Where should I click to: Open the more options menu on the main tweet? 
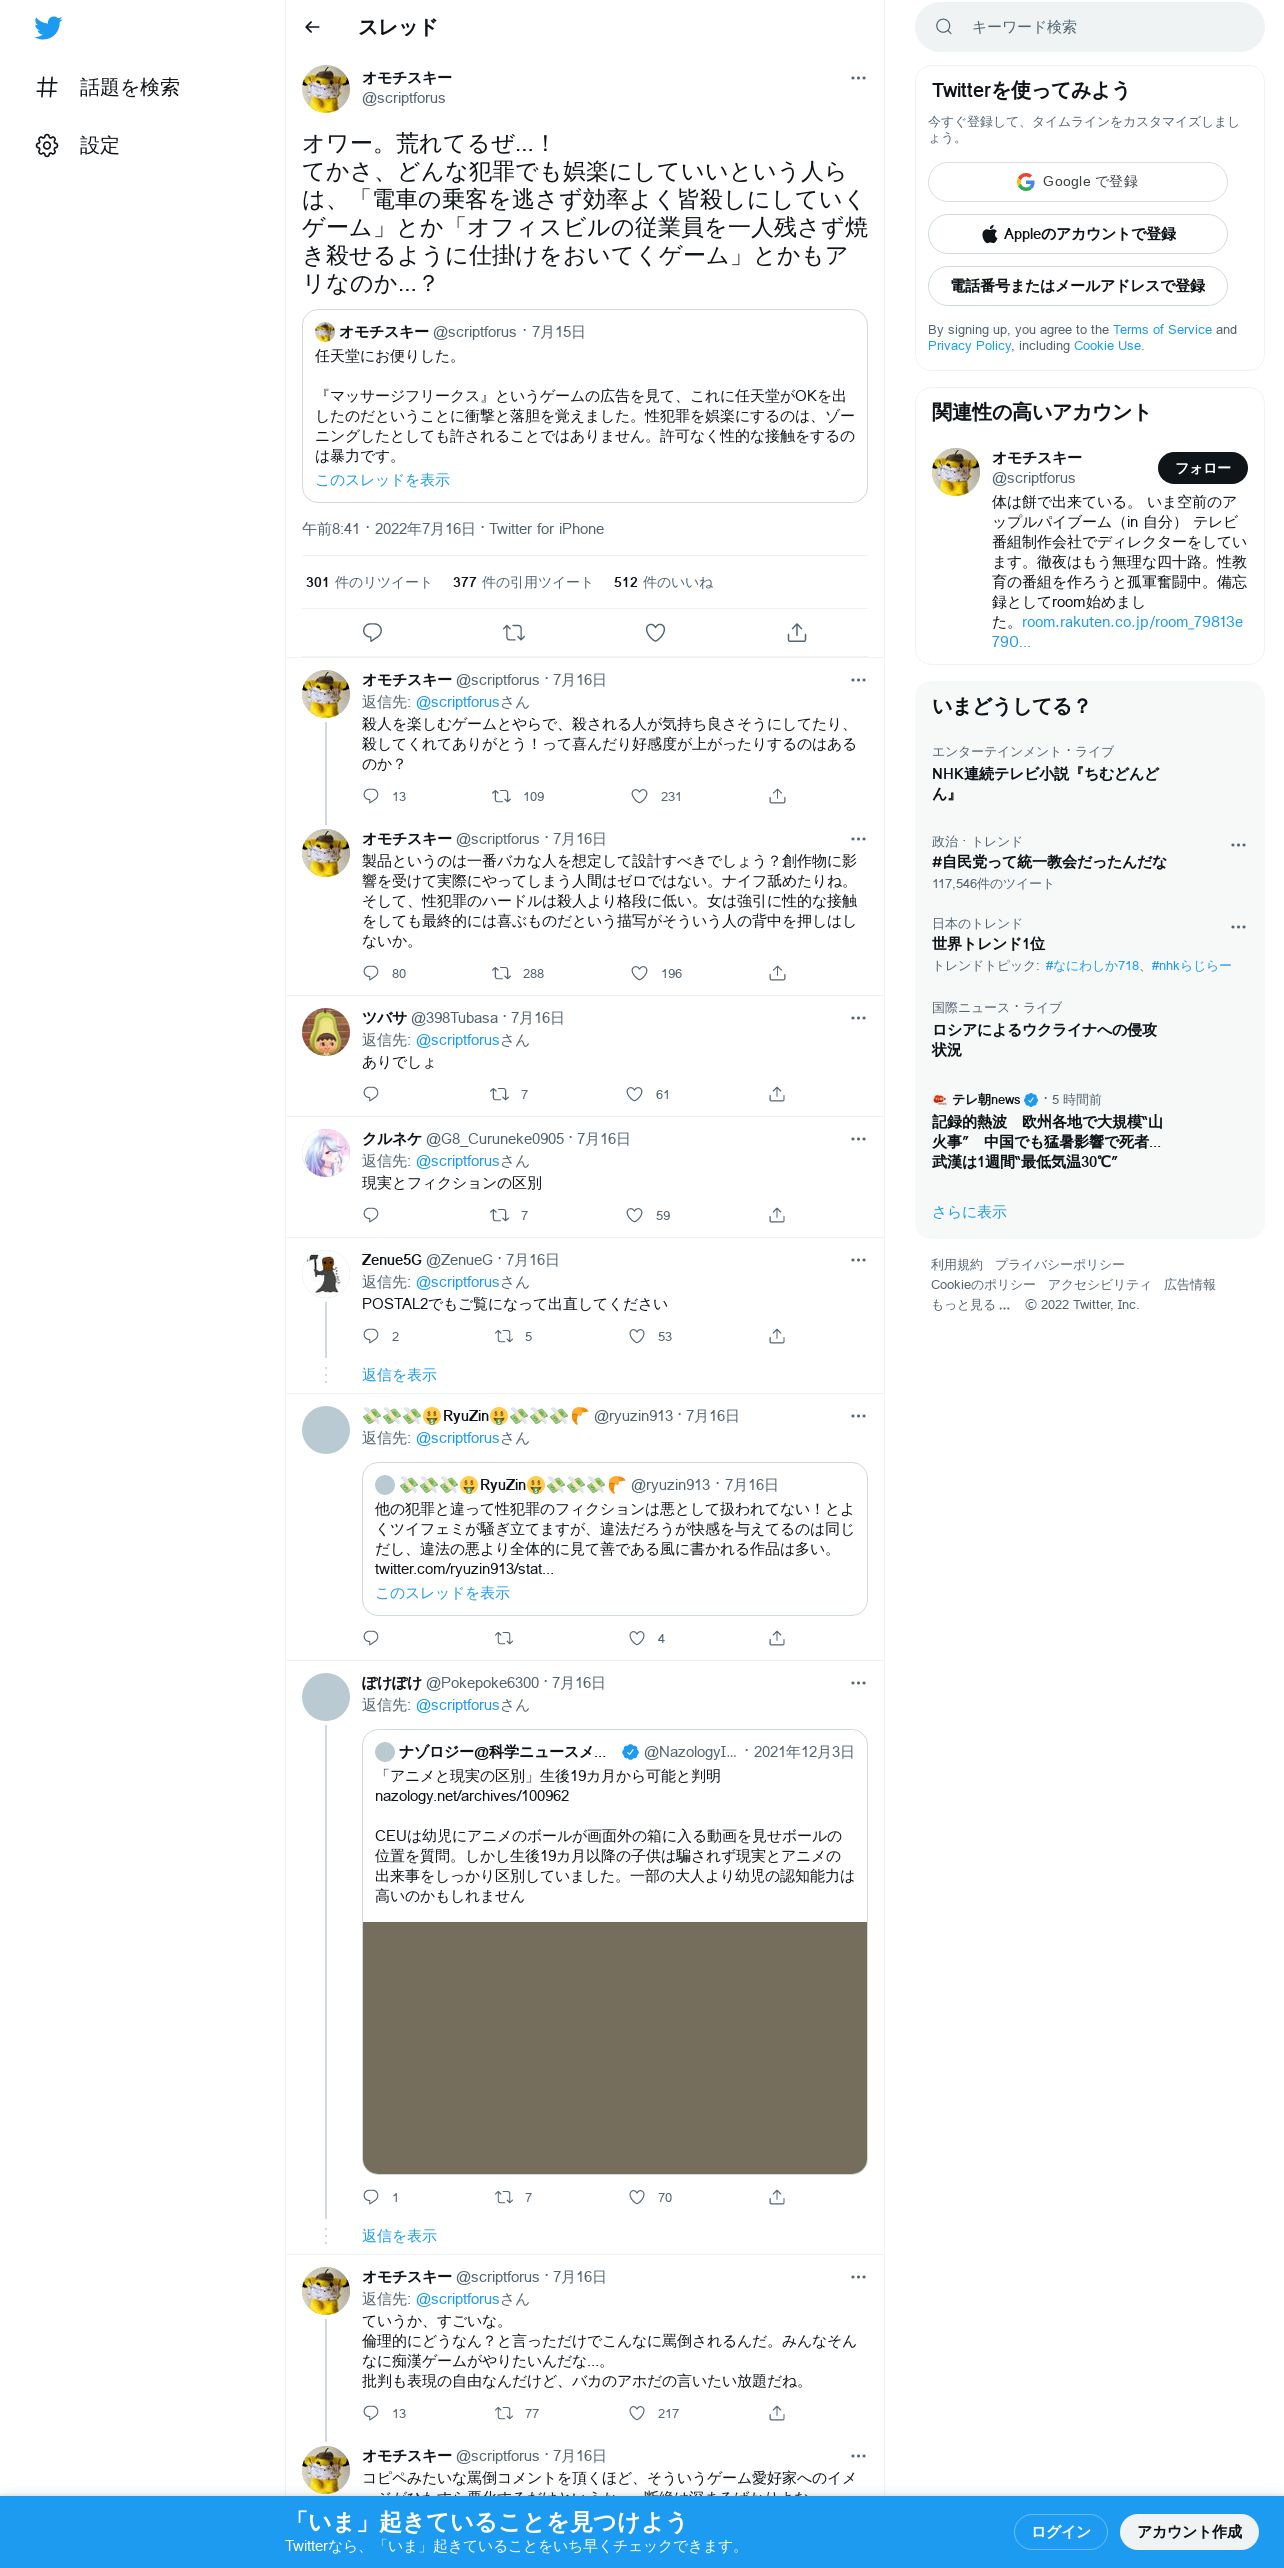click(x=858, y=78)
